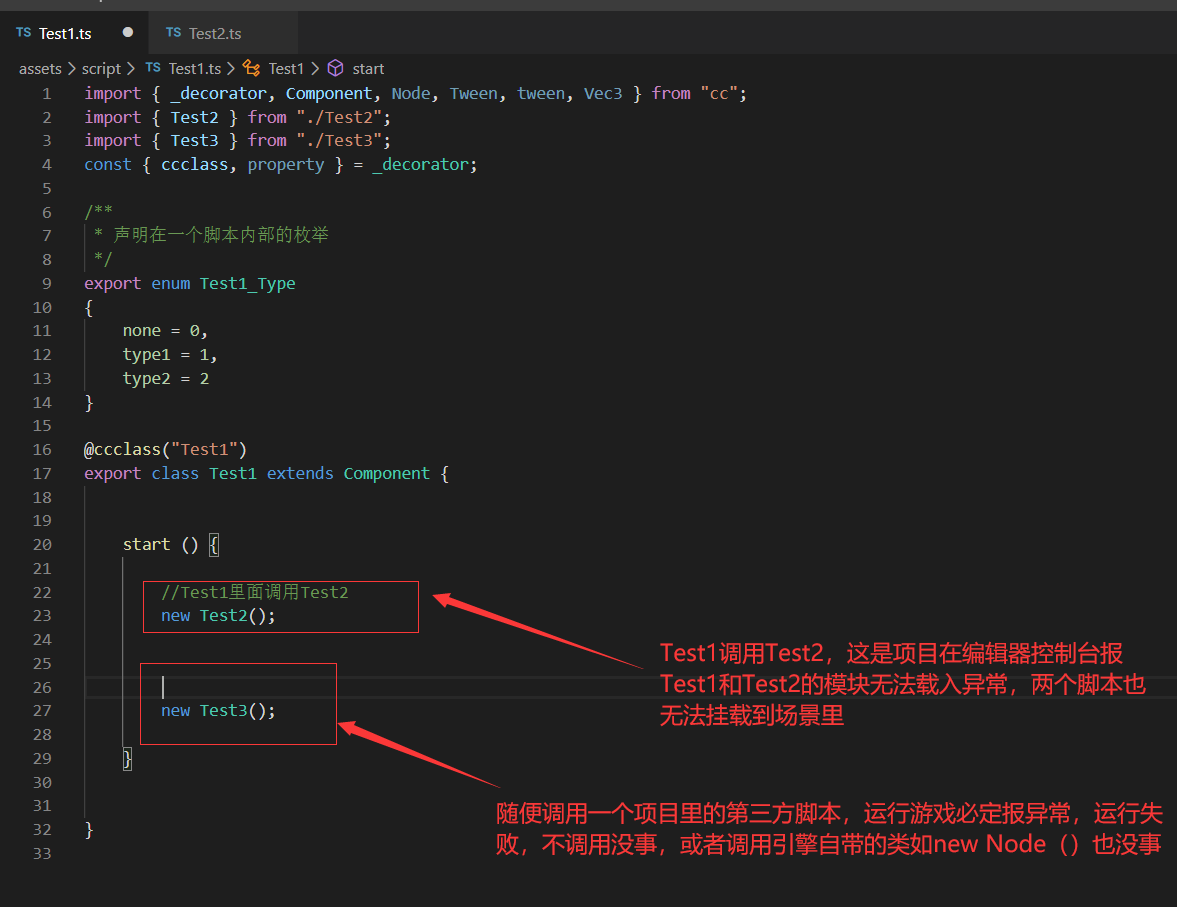Viewport: 1177px width, 907px height.
Task: Open the assets breadcrumb dropdown
Action: click(x=40, y=68)
